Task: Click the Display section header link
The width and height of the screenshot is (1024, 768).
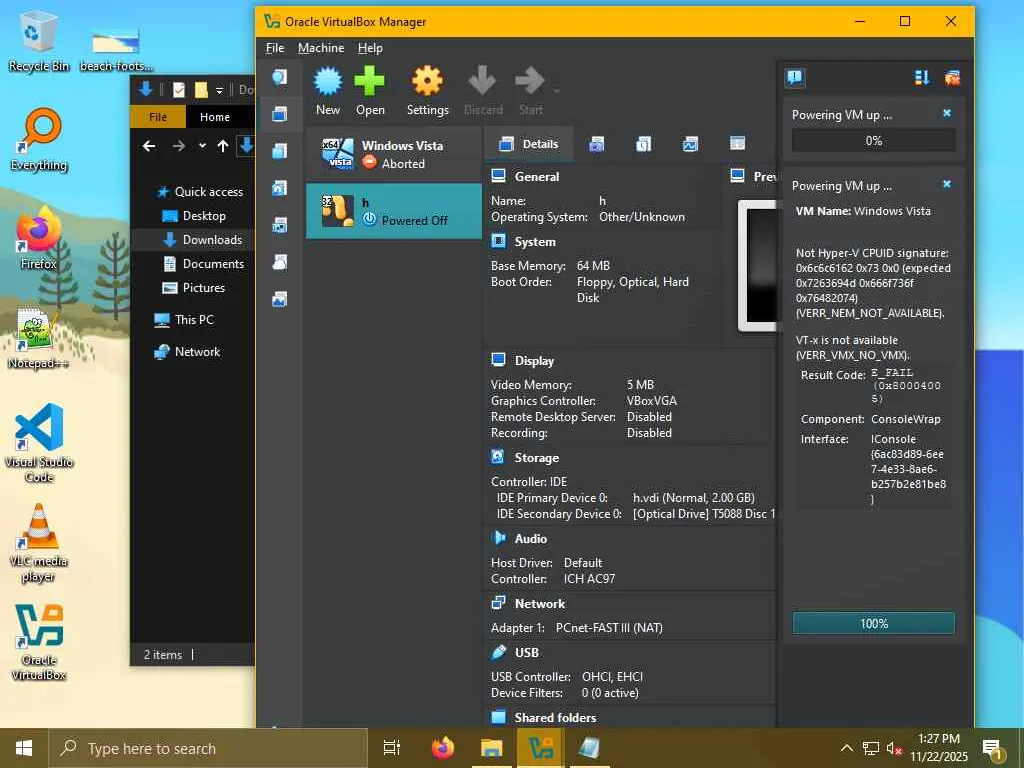Action: coord(534,360)
